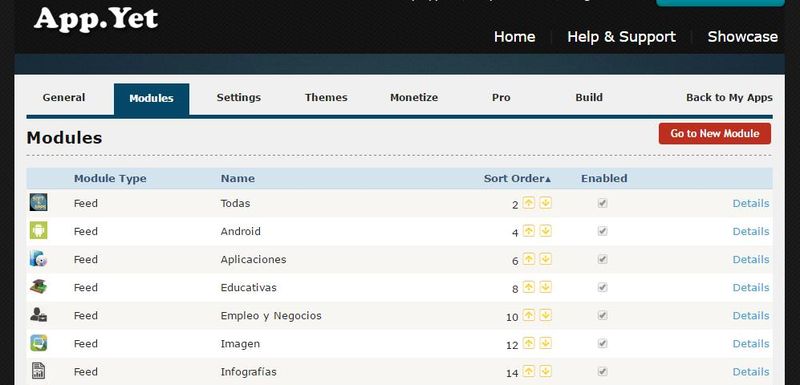Image resolution: width=800 pixels, height=385 pixels.
Task: Open the General tab
Action: tap(64, 97)
